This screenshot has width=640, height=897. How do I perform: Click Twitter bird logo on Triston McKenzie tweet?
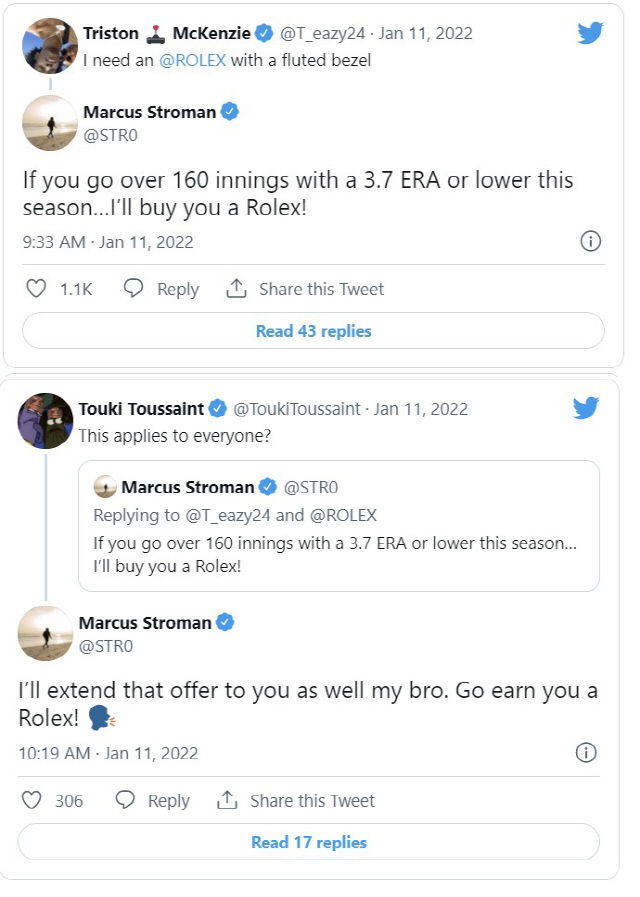(591, 33)
